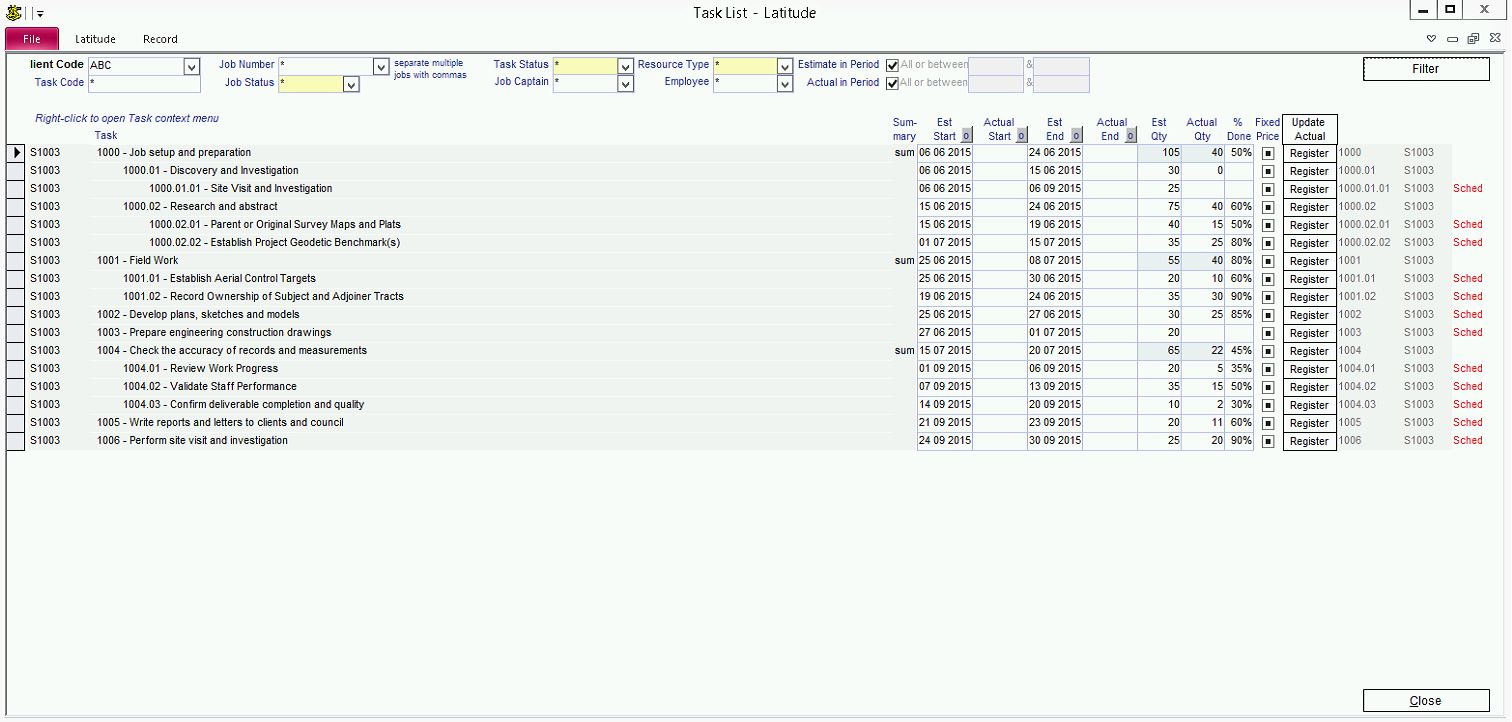Open the Quick Access Toolbar customize arrow

pyautogui.click(x=40, y=14)
